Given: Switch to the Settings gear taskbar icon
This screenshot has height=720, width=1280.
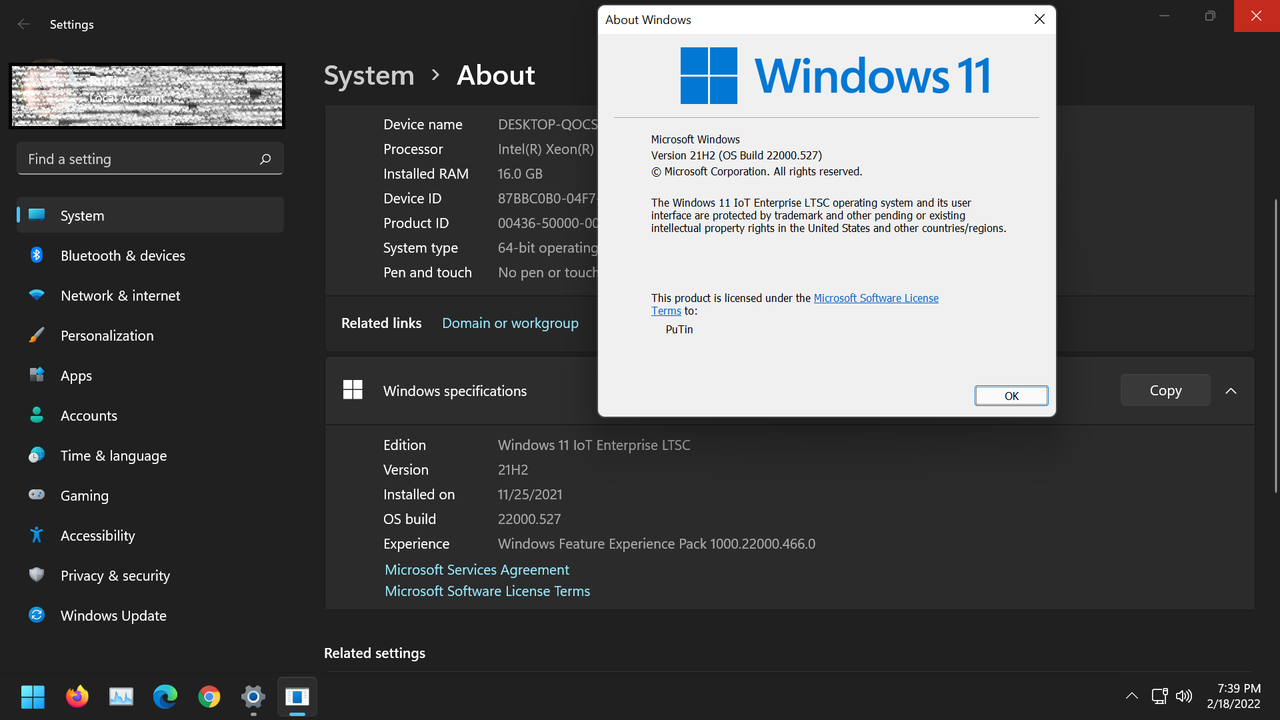Looking at the screenshot, I should point(253,696).
